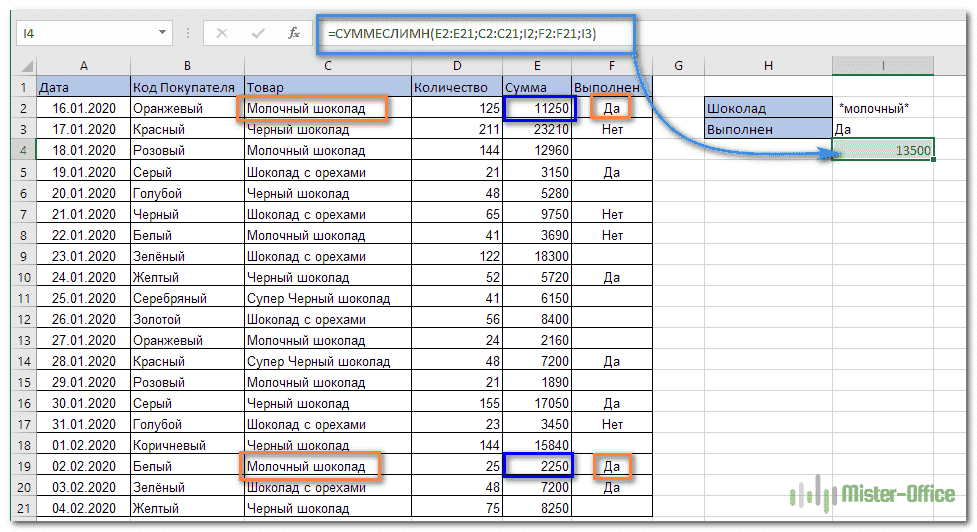
Task: Select the cell containing *молочный* criterion
Action: point(883,108)
